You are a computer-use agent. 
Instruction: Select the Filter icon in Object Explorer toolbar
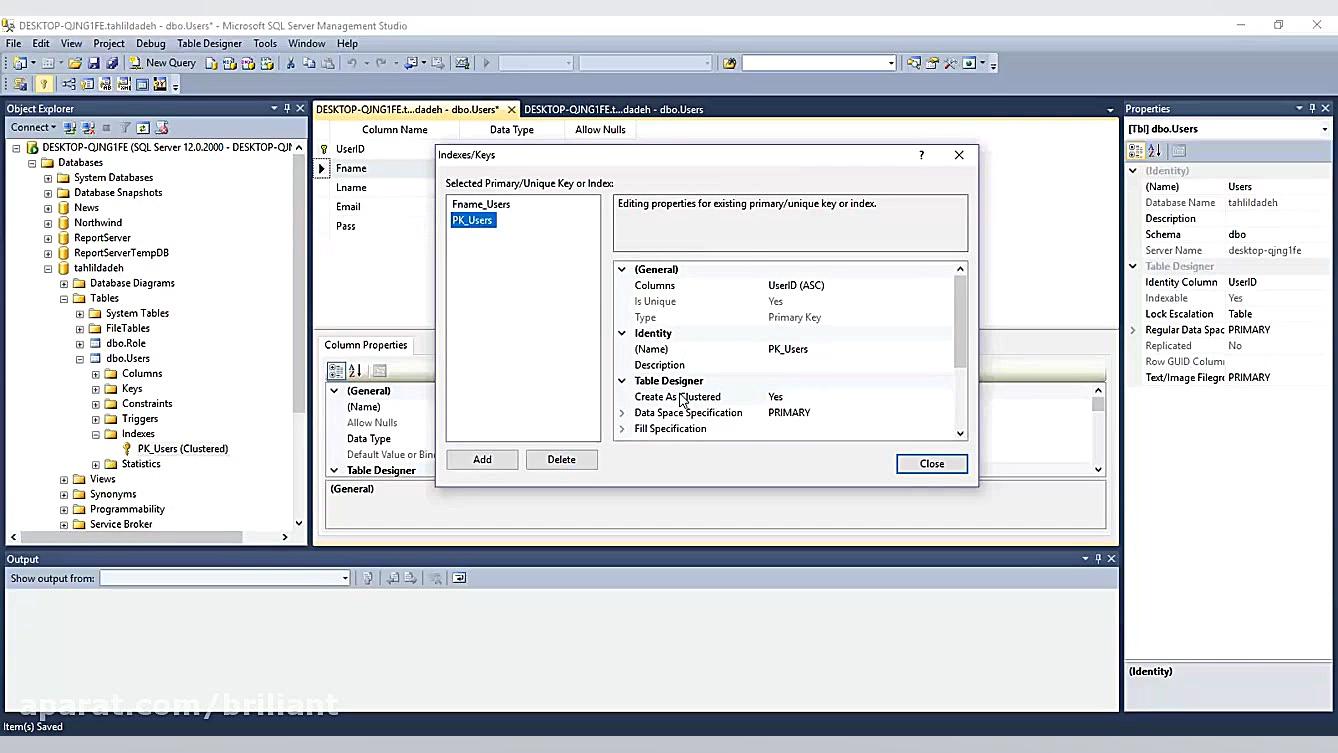pyautogui.click(x=125, y=127)
